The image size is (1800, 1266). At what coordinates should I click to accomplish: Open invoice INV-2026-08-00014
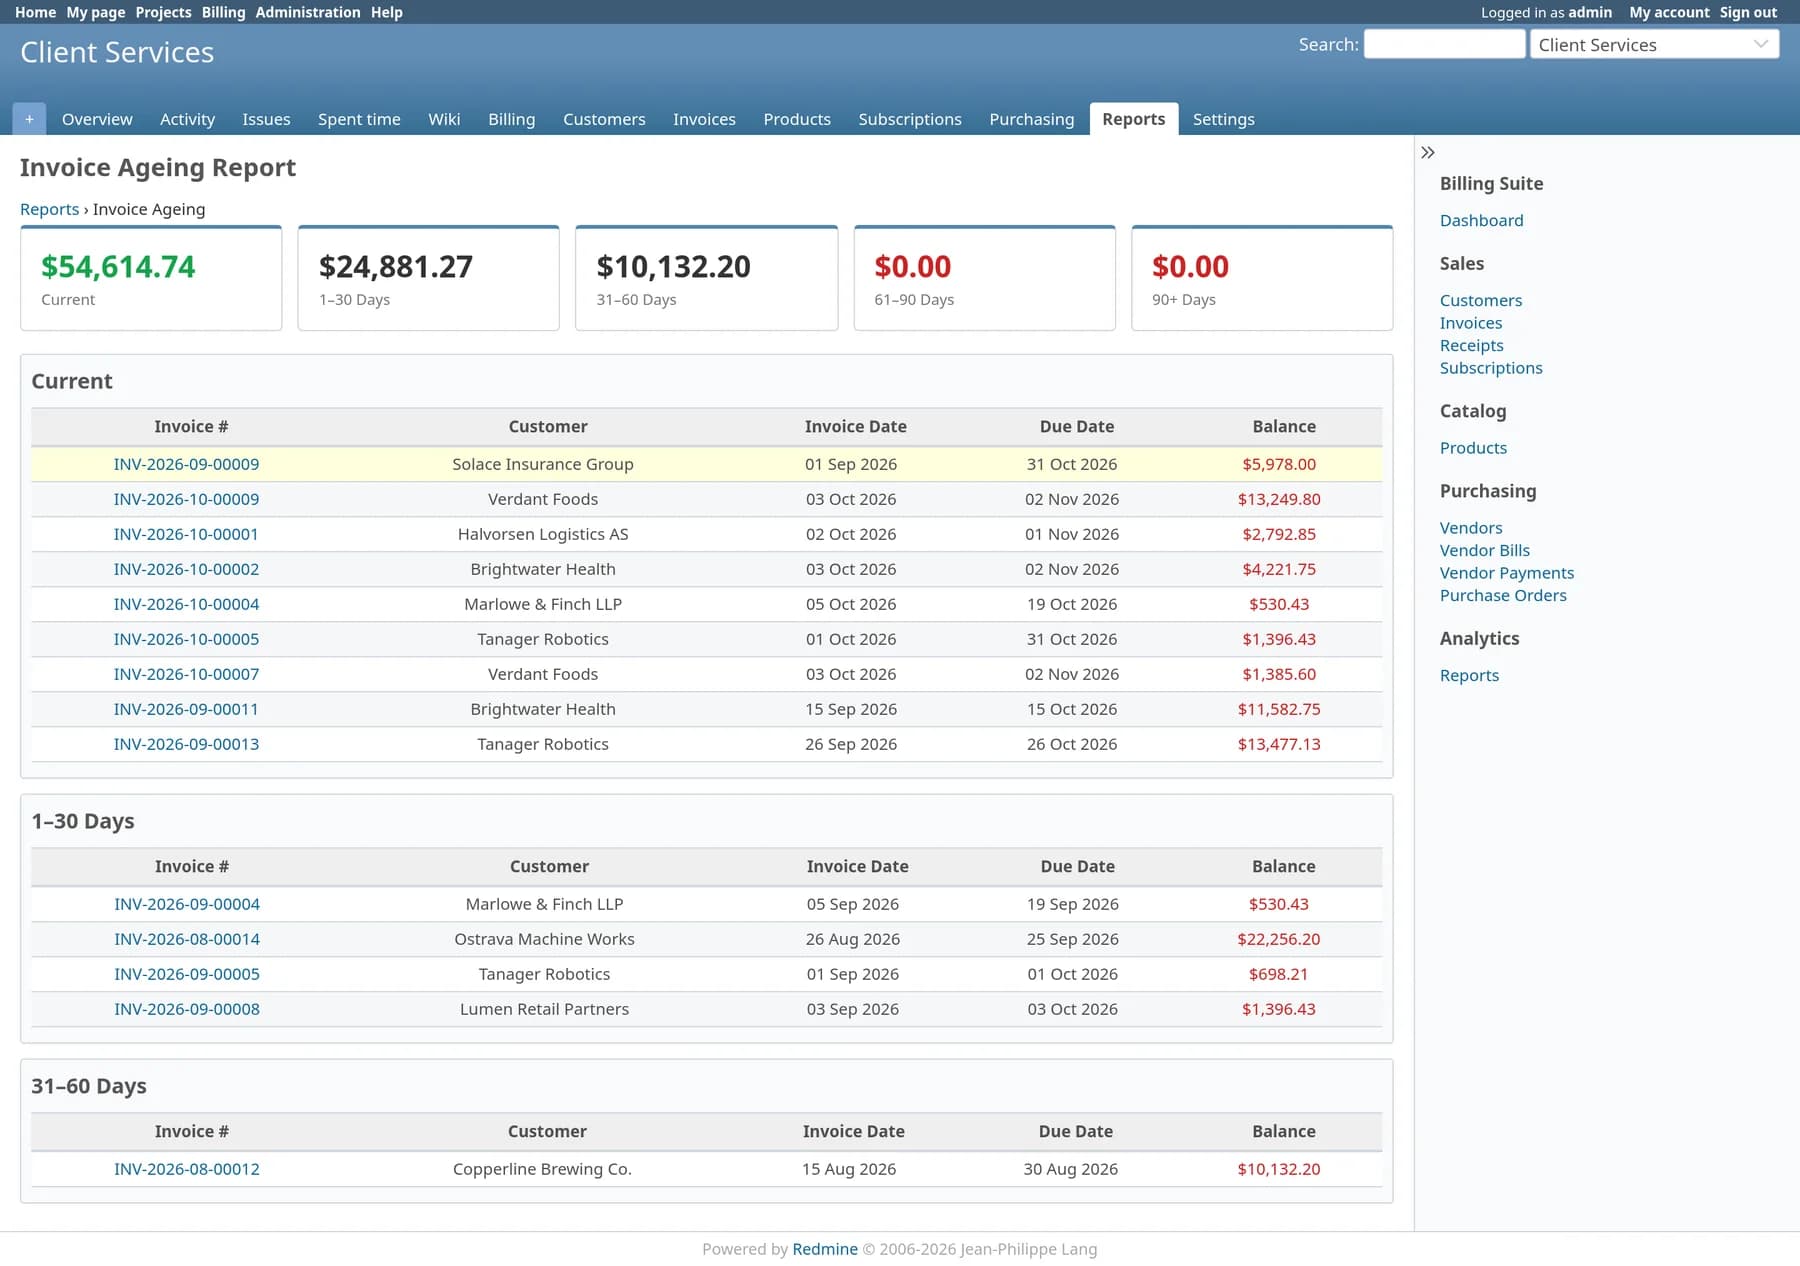pyautogui.click(x=187, y=939)
